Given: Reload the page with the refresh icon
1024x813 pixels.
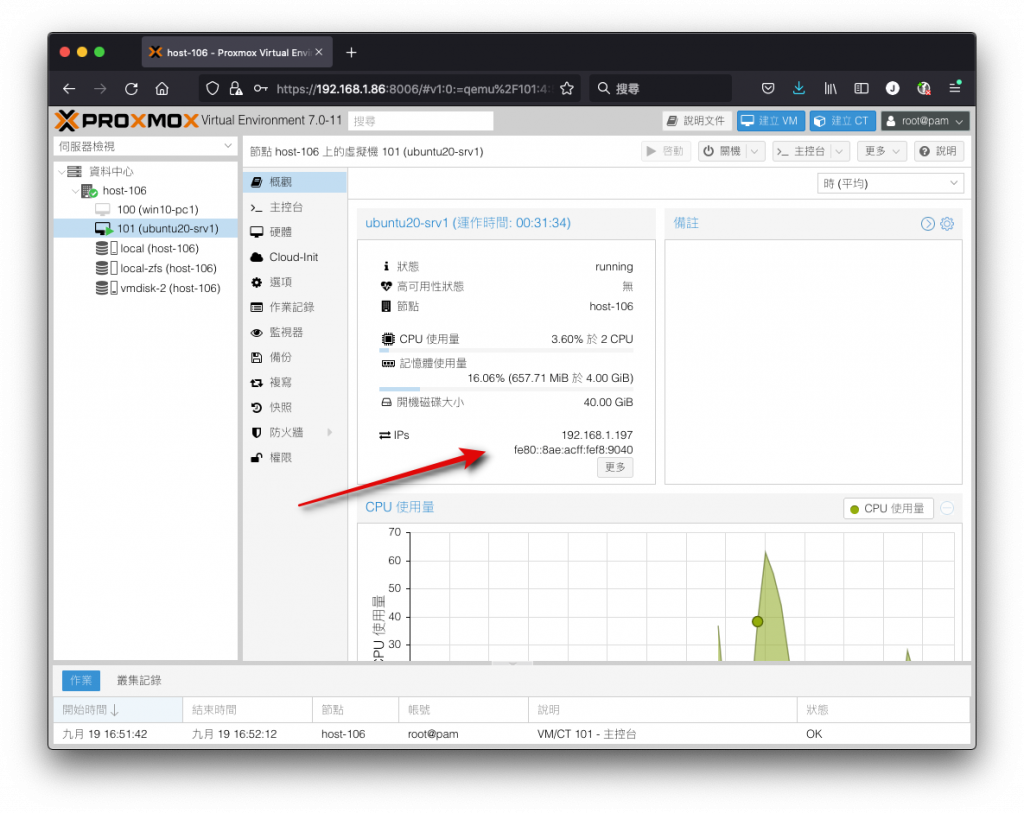Looking at the screenshot, I should click(x=131, y=88).
